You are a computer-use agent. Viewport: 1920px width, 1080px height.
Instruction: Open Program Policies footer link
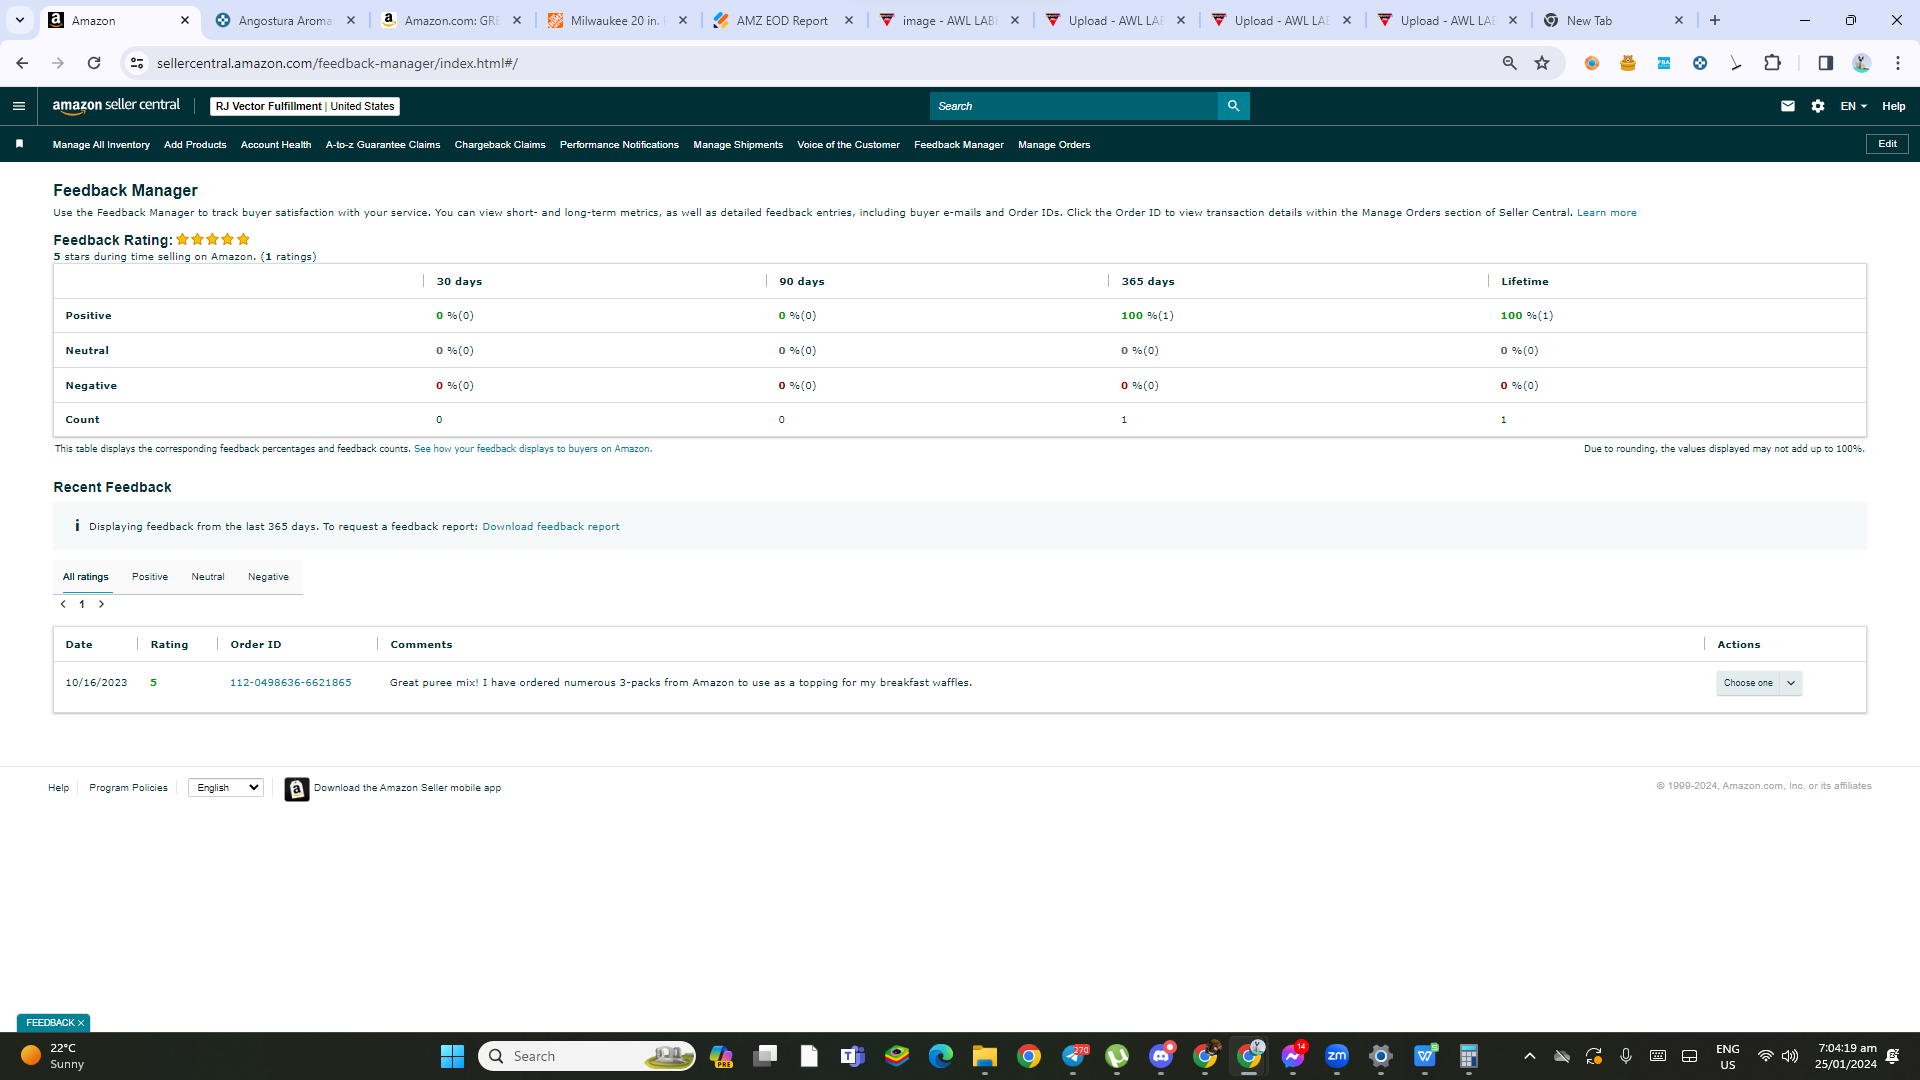tap(128, 788)
